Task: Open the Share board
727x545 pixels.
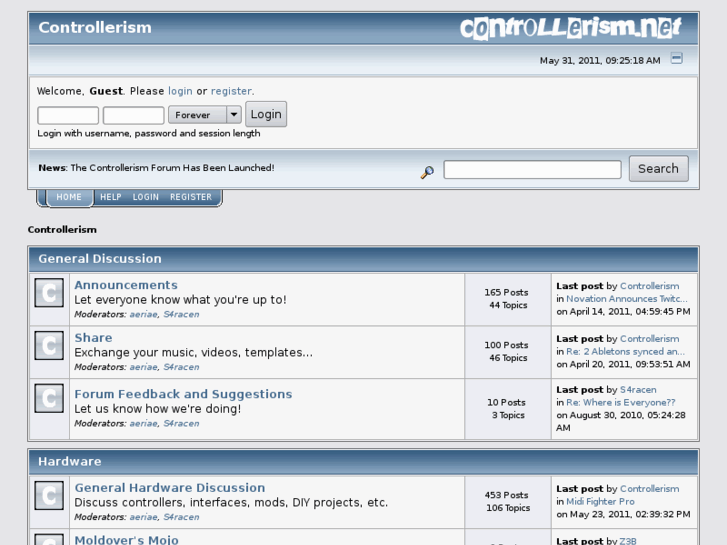Action: click(93, 338)
